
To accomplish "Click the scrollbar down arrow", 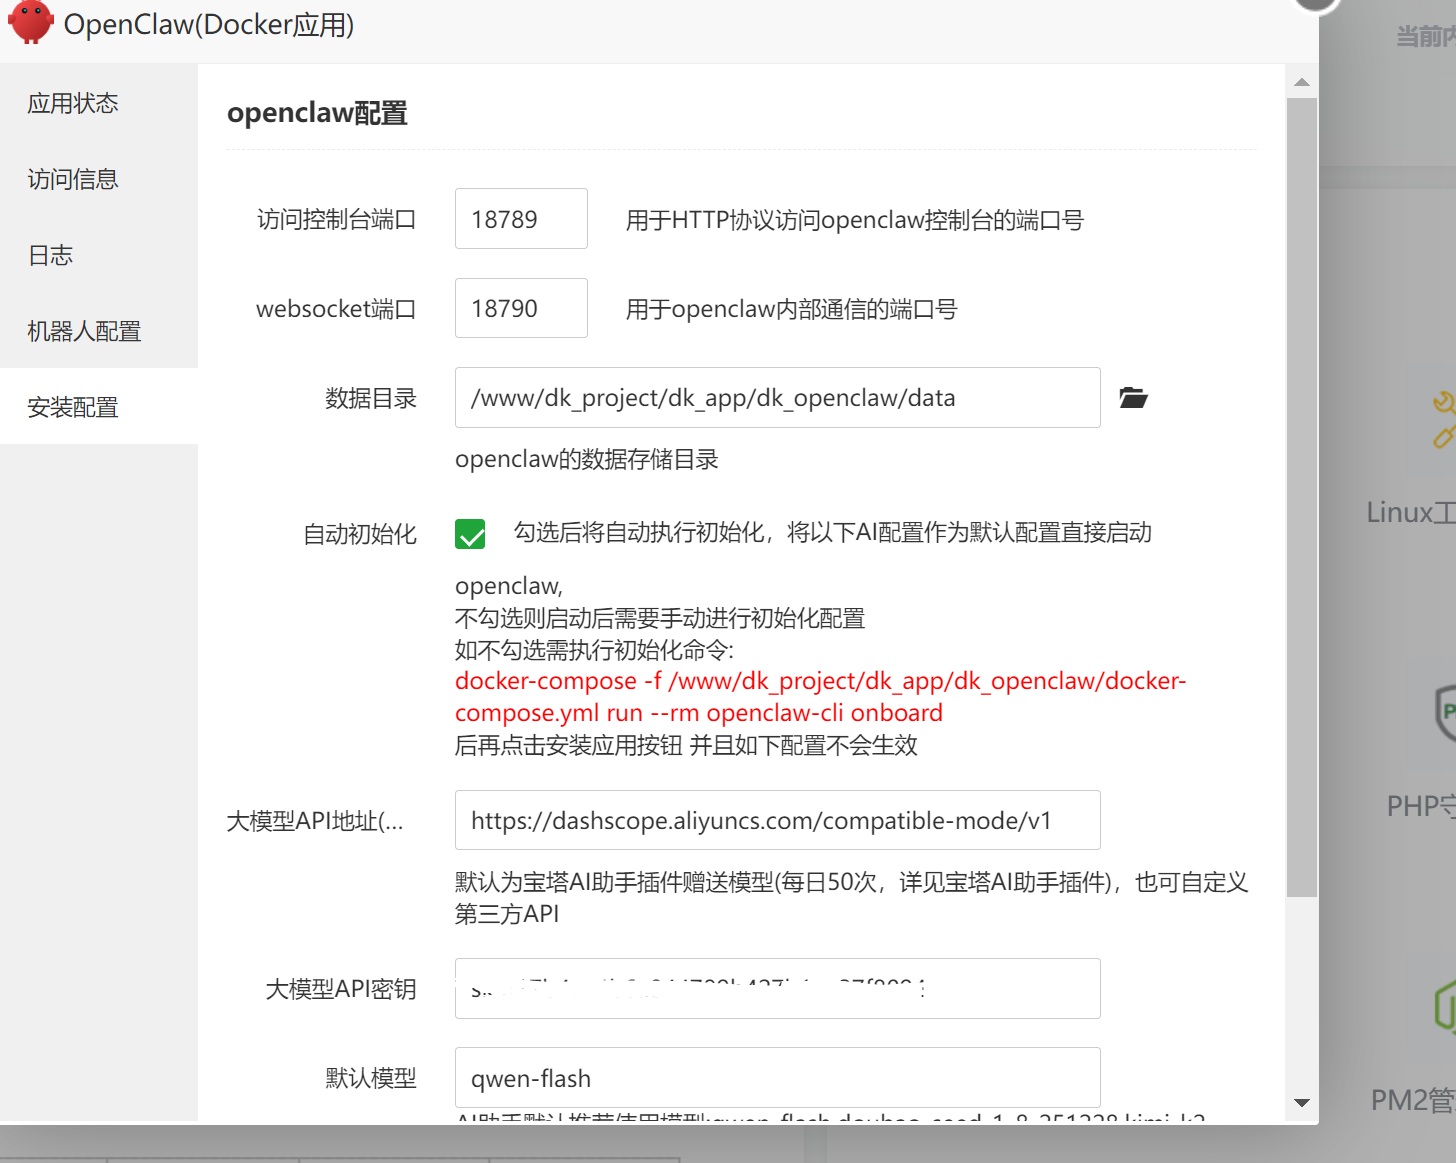I will 1302,1103.
